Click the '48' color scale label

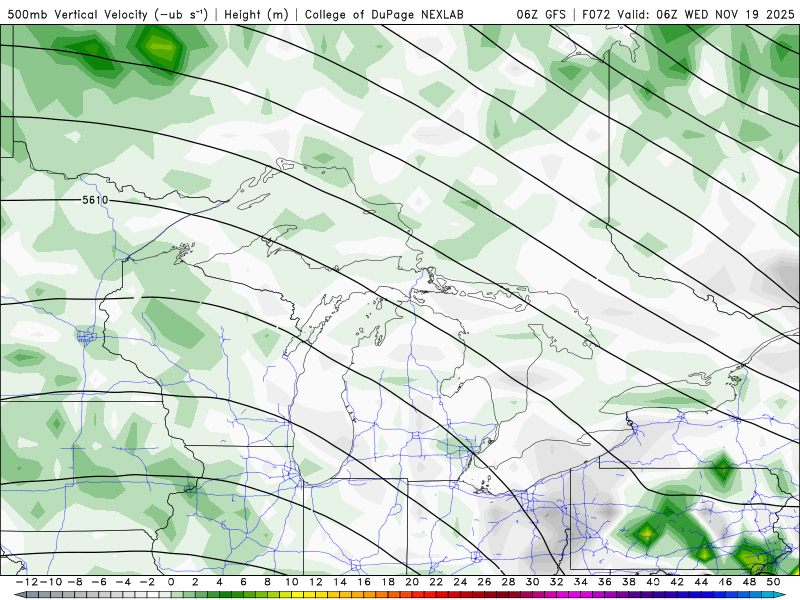tap(749, 582)
